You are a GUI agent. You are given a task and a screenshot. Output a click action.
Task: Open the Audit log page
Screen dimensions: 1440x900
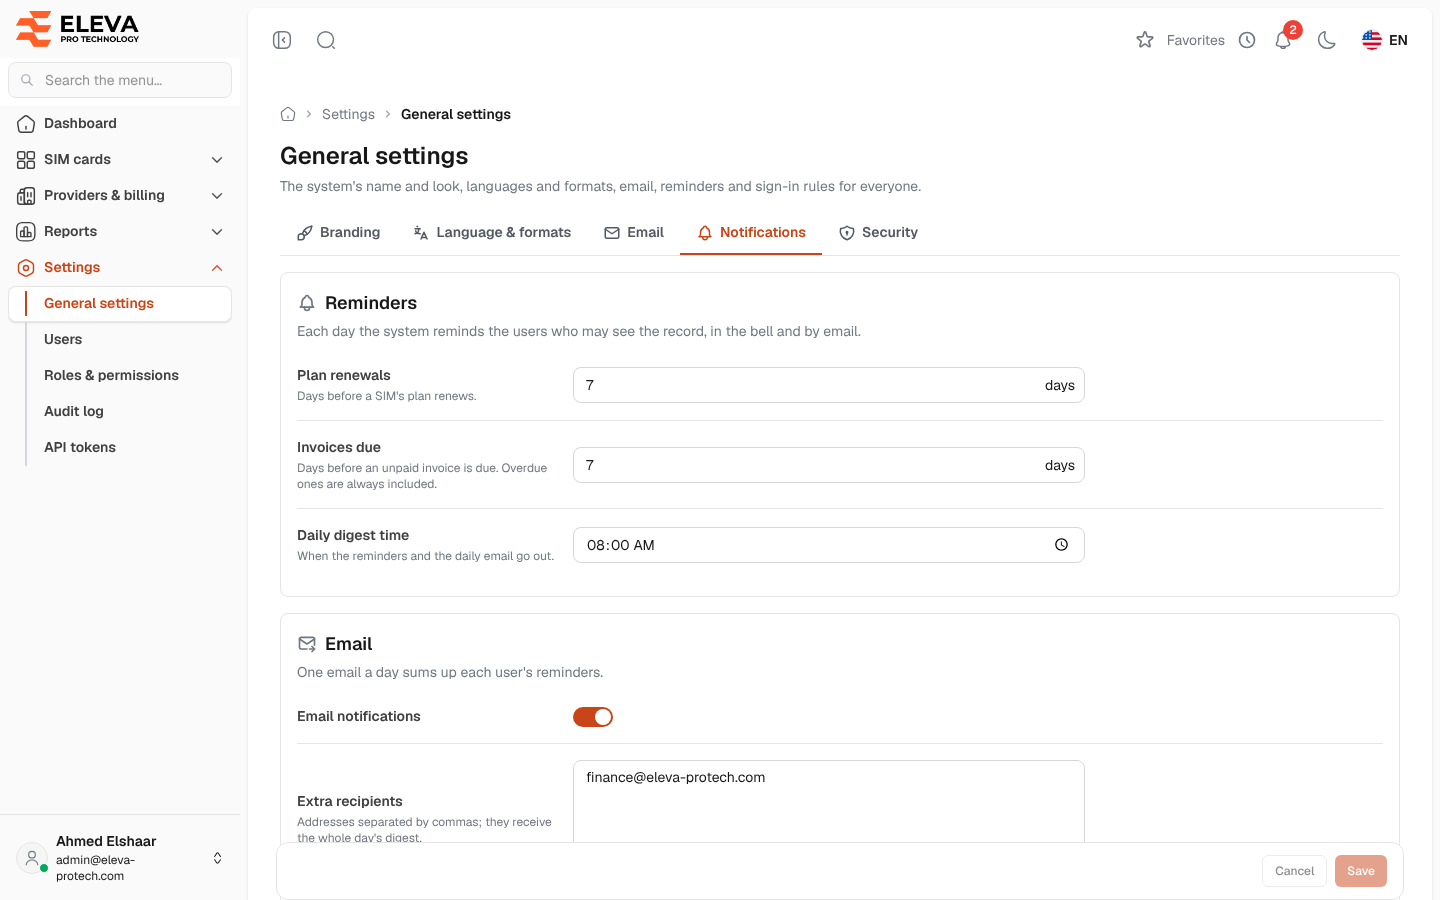74,412
